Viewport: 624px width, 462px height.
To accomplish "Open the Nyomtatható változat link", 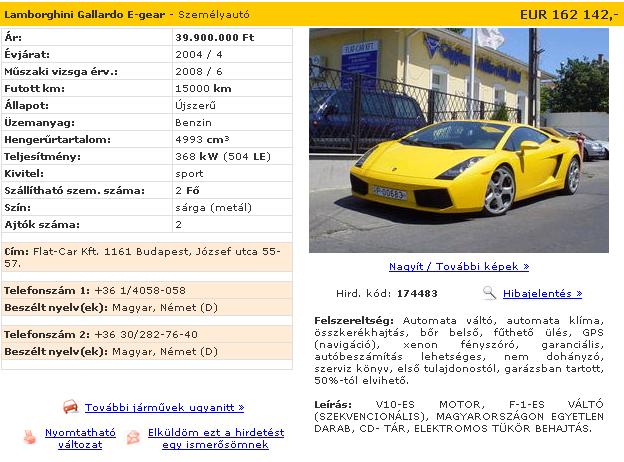I will 80,438.
